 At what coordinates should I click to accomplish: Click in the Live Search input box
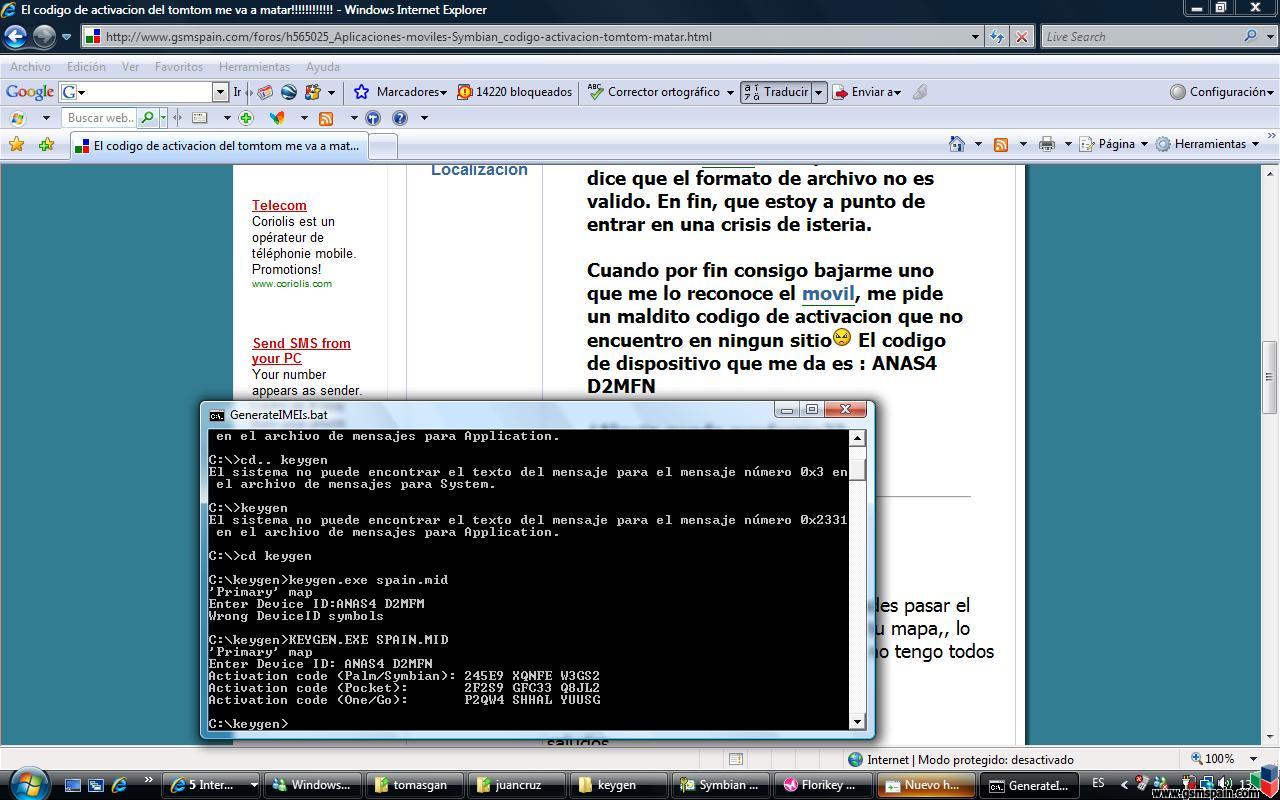(x=1140, y=37)
